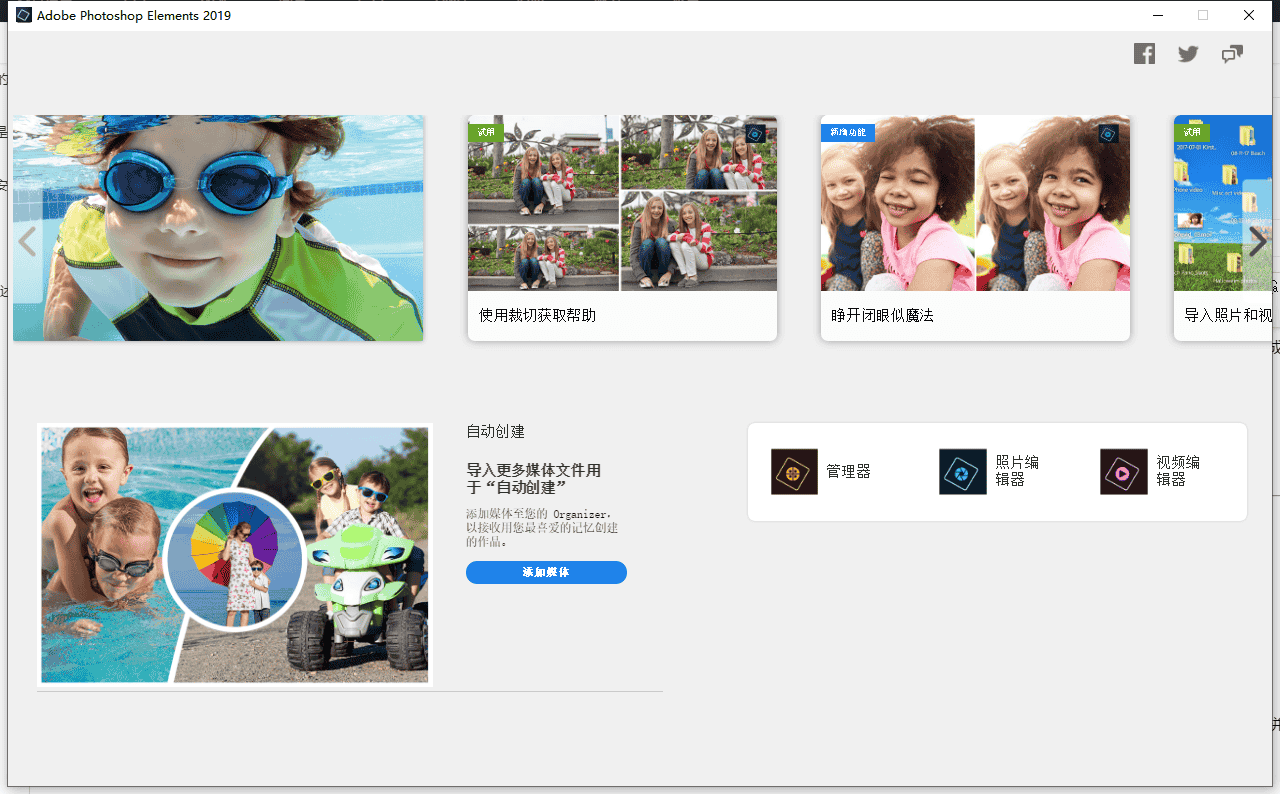Screen dimensions: 1280x794
Task: Advance carousel with the right arrow
Action: [1257, 241]
